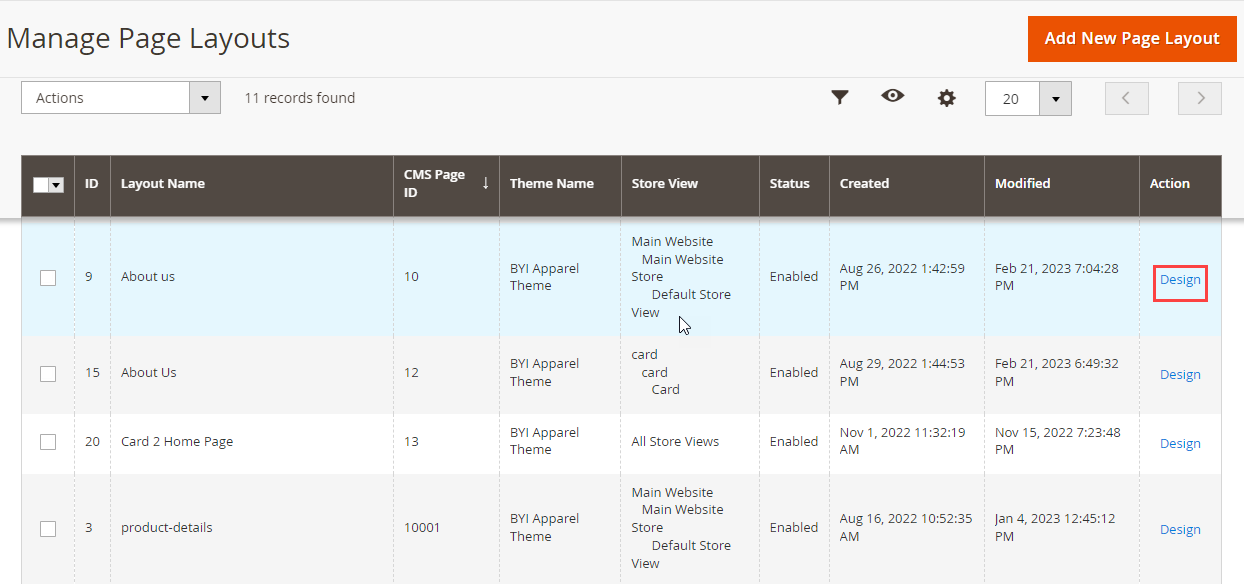This screenshot has width=1244, height=584.
Task: Select checkbox for layout ID 15
Action: click(x=48, y=373)
